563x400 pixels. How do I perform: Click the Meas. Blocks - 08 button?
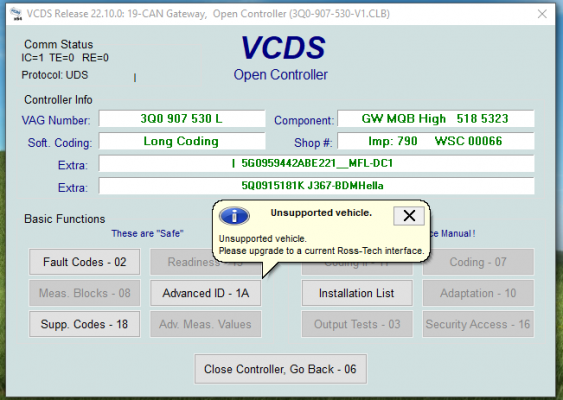pos(84,293)
